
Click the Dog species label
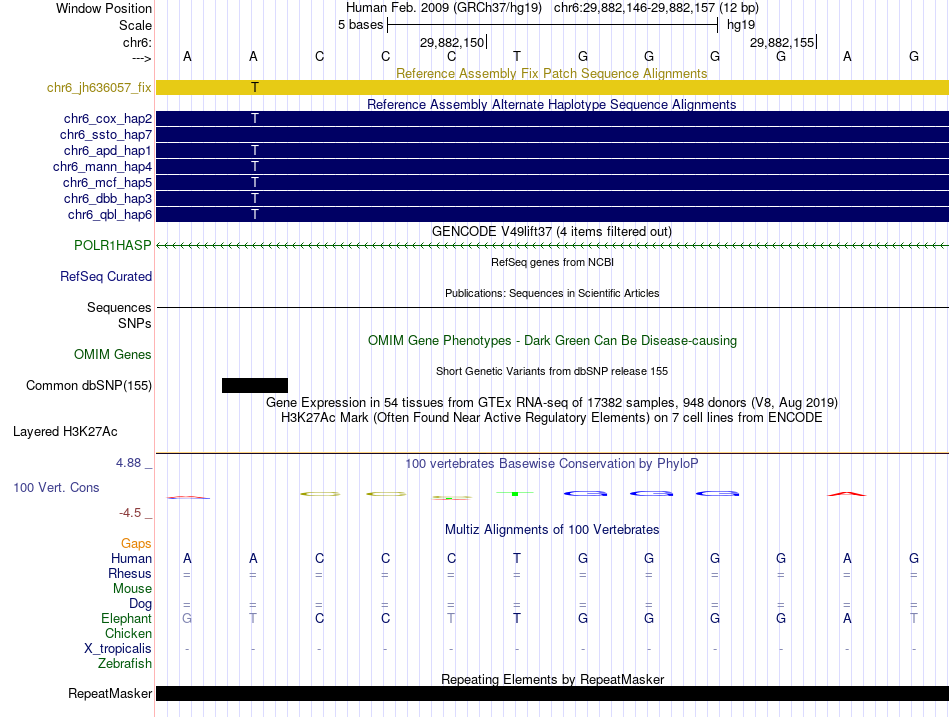(x=140, y=604)
